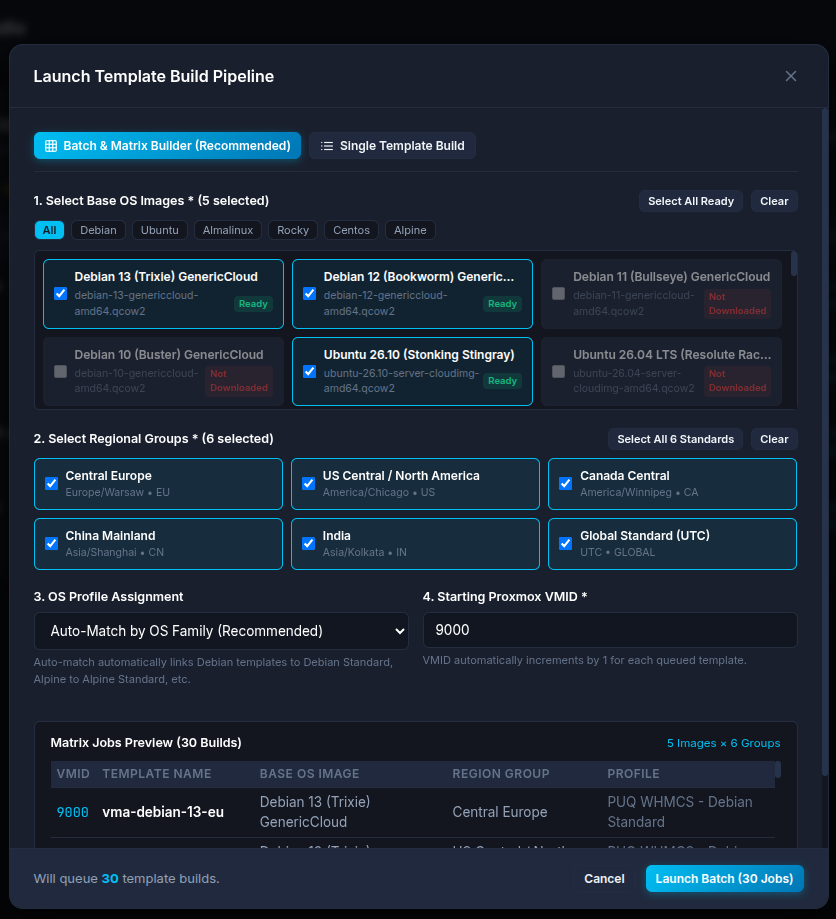Click Select All Ready button
Screen dimensions: 836x919
point(691,201)
